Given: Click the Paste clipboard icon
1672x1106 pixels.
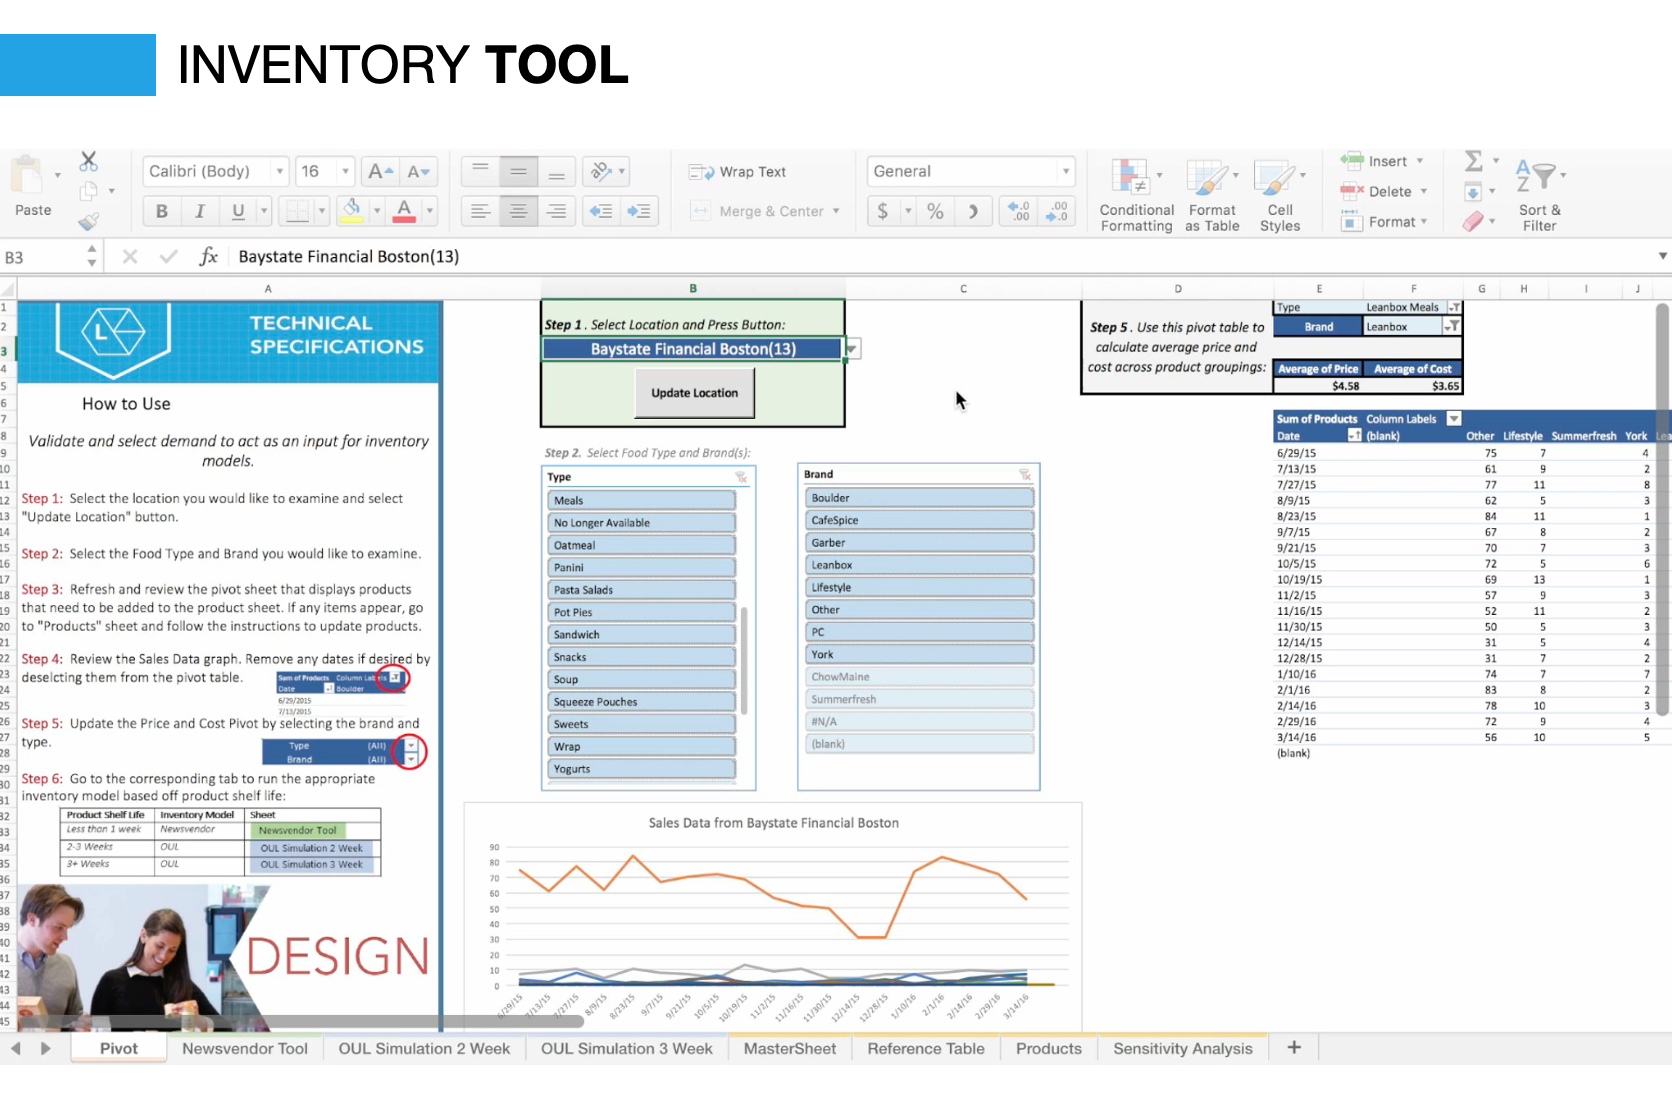Looking at the screenshot, I should pyautogui.click(x=28, y=176).
